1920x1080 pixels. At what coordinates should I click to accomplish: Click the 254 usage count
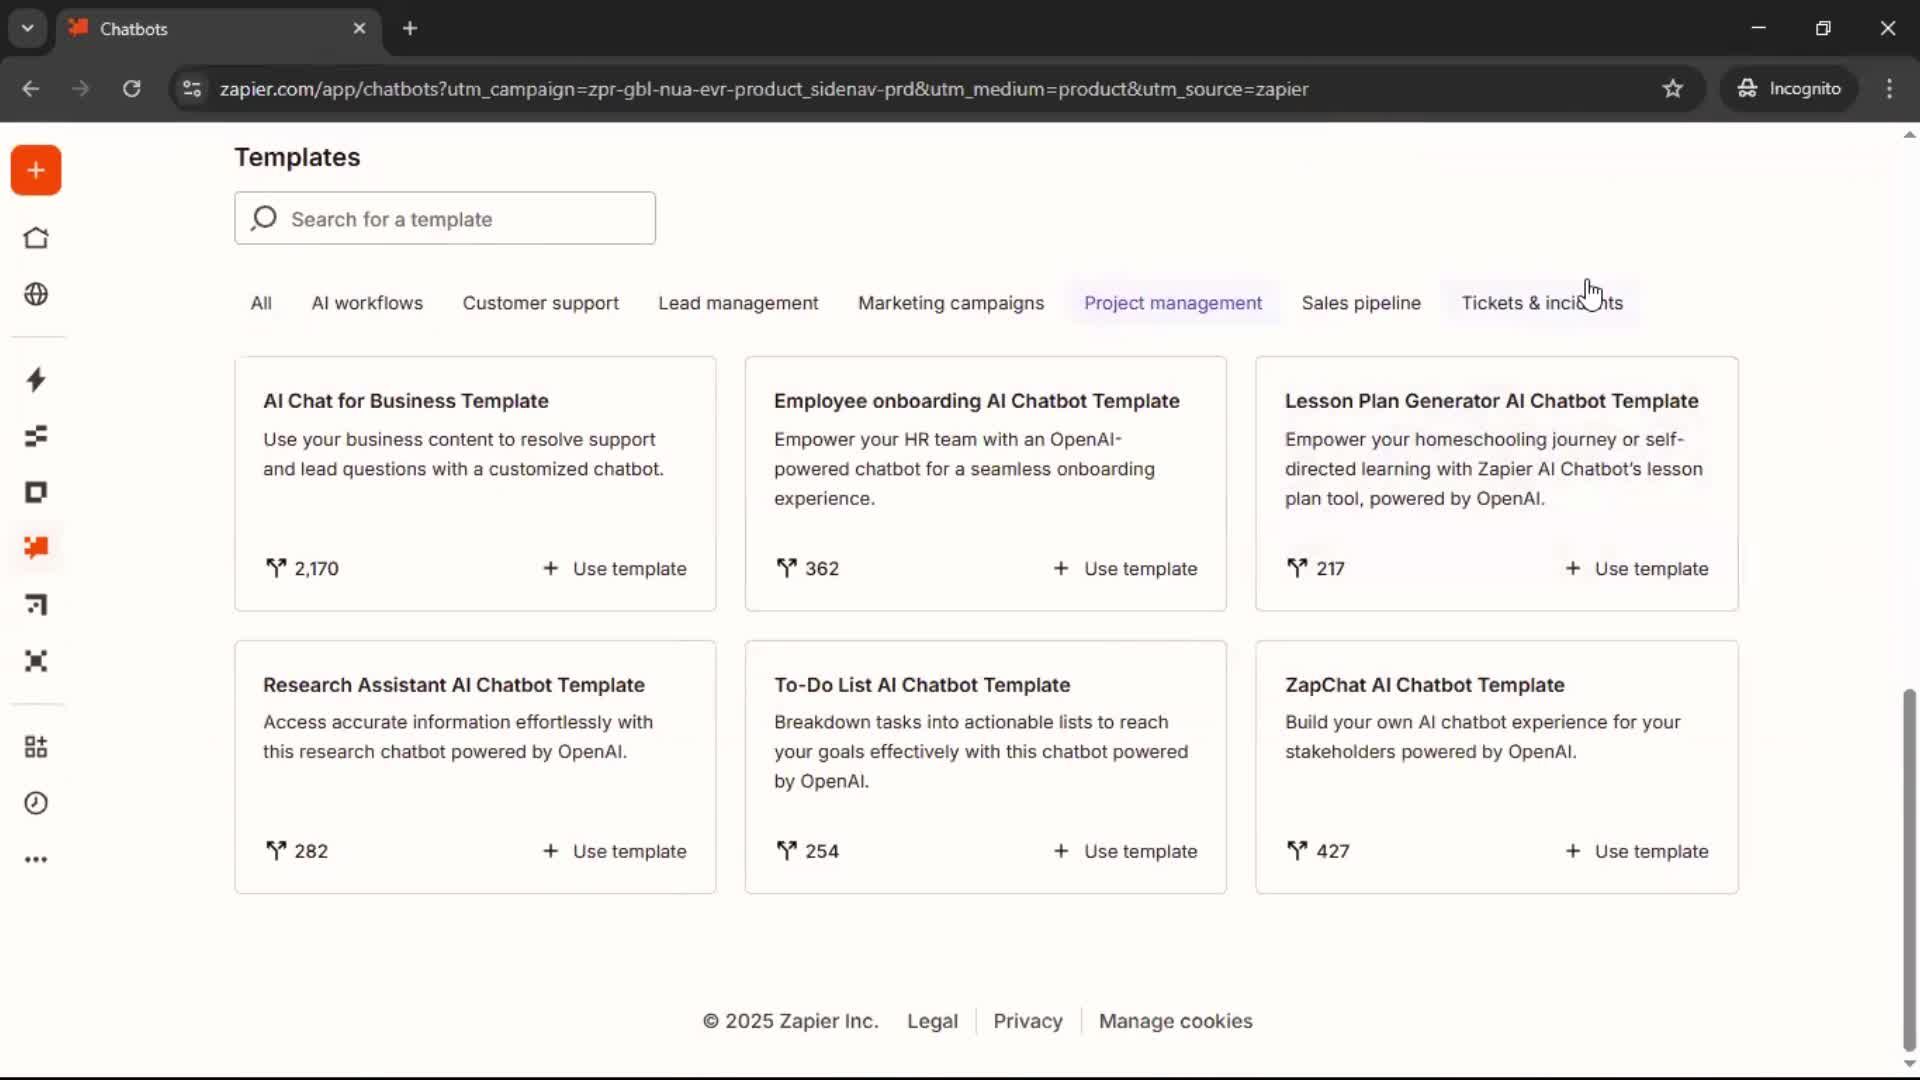(x=822, y=852)
